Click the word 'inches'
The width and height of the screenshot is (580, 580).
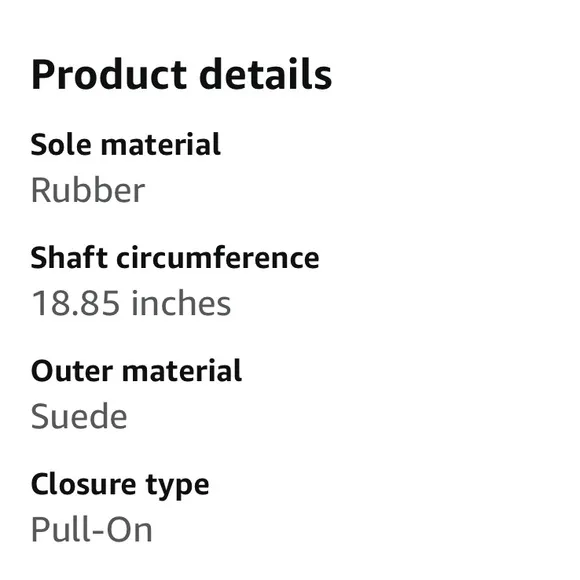tap(181, 304)
